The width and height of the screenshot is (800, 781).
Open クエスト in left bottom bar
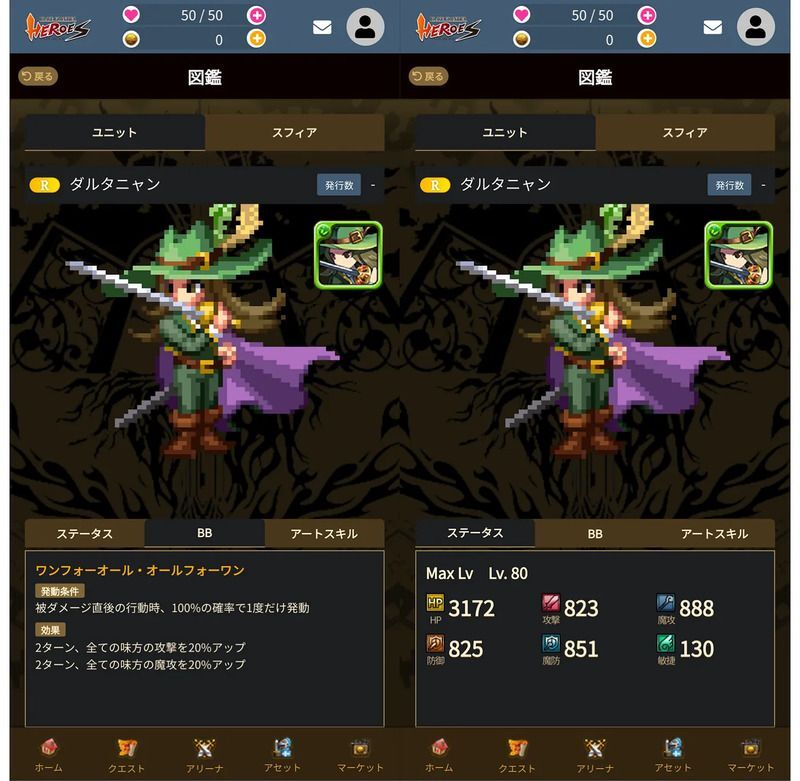point(126,755)
